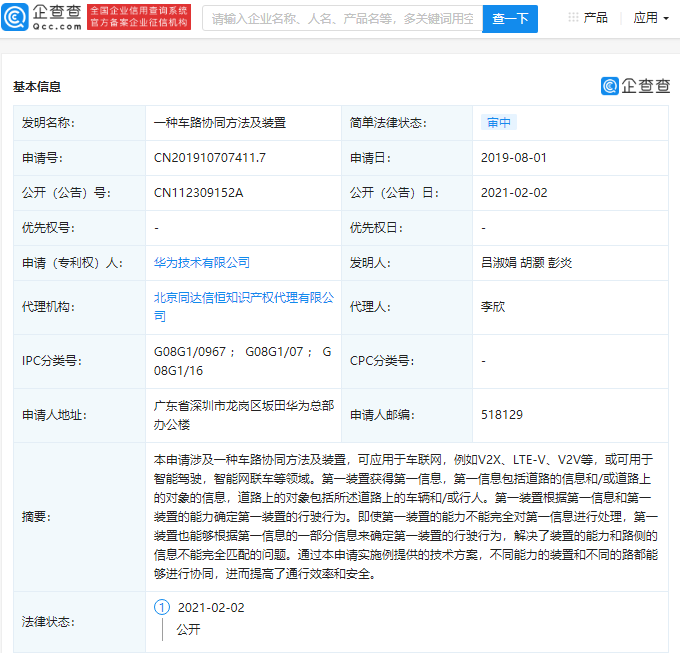Click the 公开 legal status entry
The height and width of the screenshot is (653, 680).
tap(188, 629)
